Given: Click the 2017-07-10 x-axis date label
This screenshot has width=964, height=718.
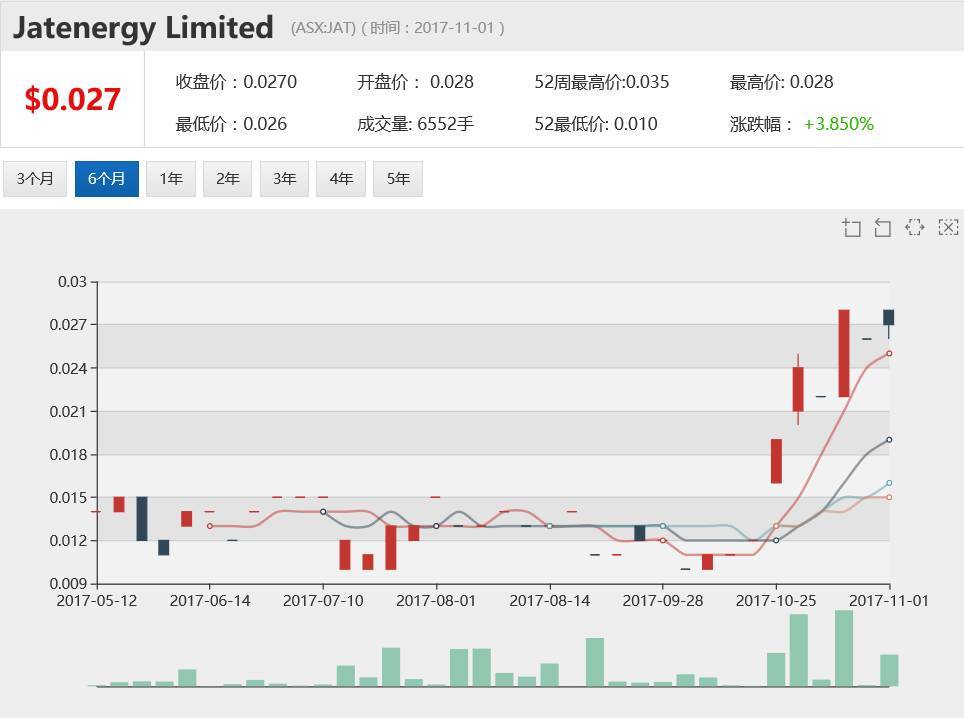Looking at the screenshot, I should tap(323, 601).
